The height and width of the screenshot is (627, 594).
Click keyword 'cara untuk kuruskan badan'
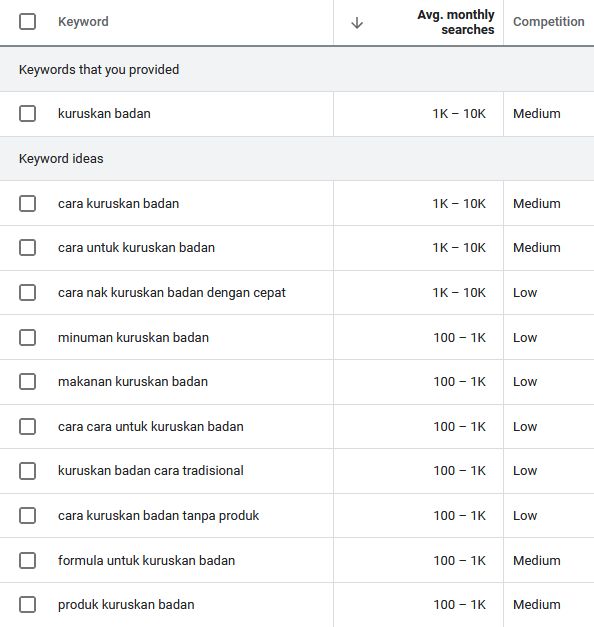136,248
